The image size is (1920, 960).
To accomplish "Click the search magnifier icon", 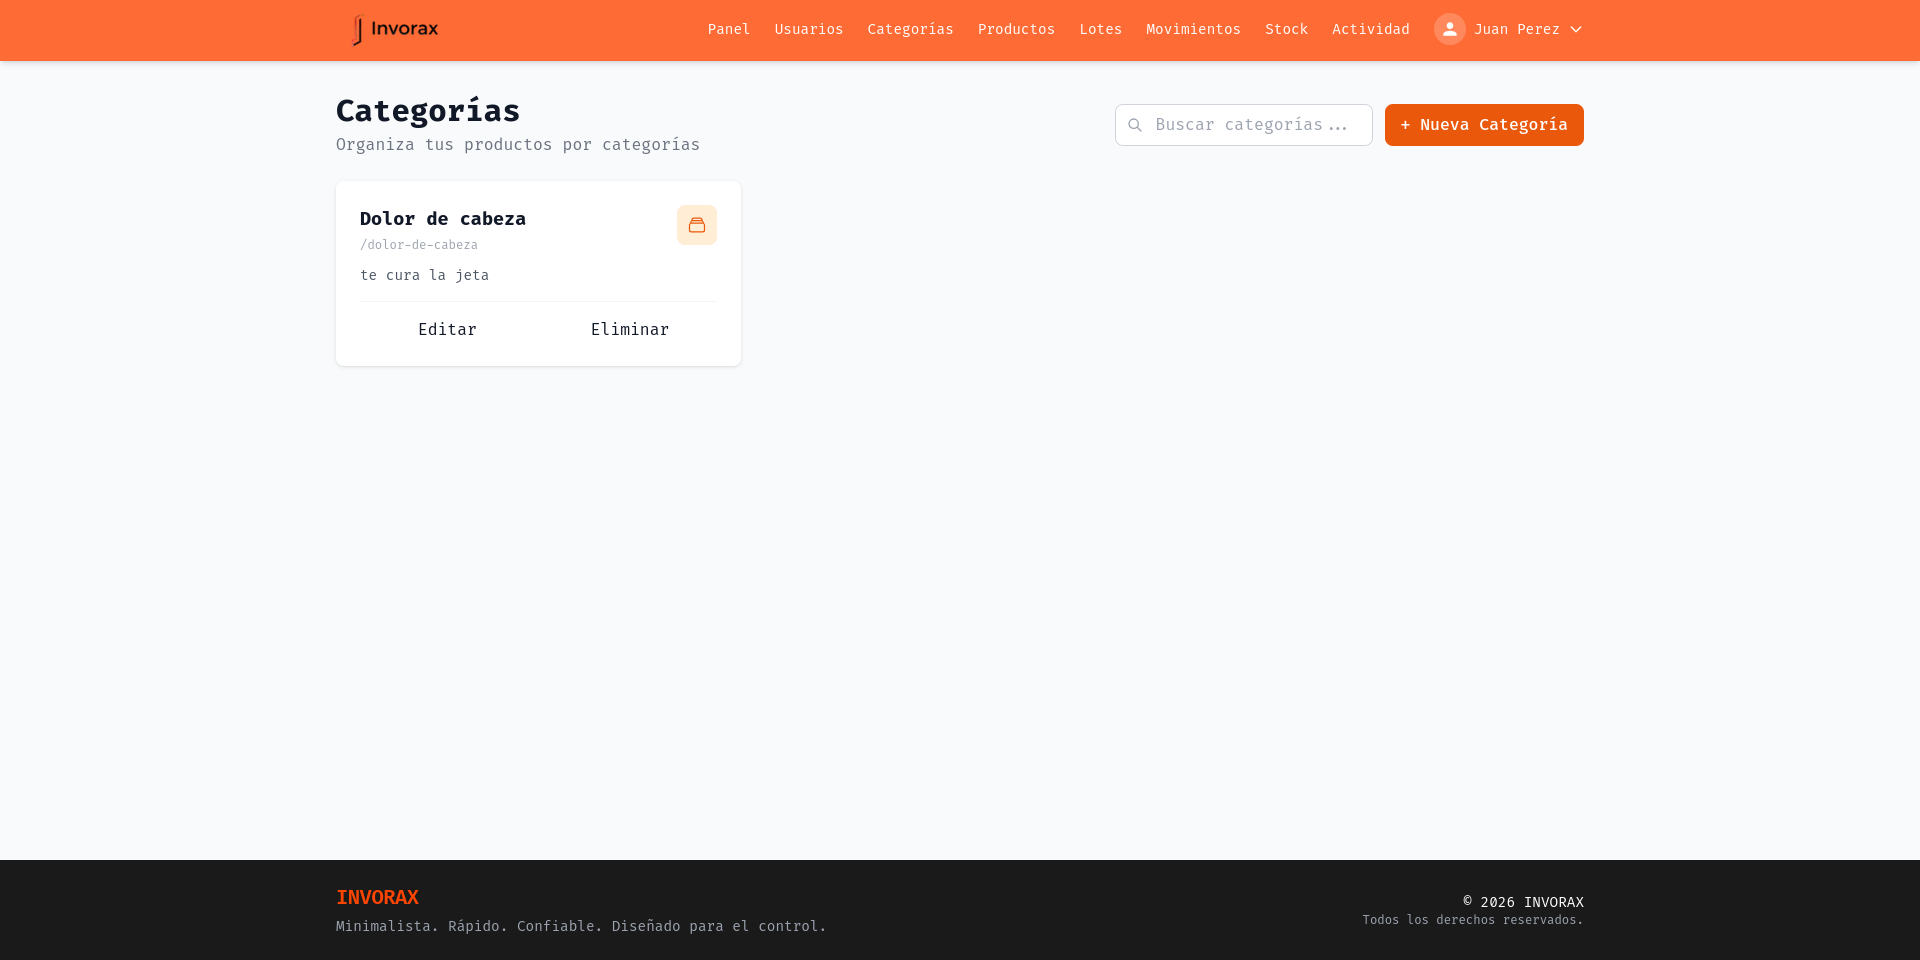I will pyautogui.click(x=1135, y=125).
